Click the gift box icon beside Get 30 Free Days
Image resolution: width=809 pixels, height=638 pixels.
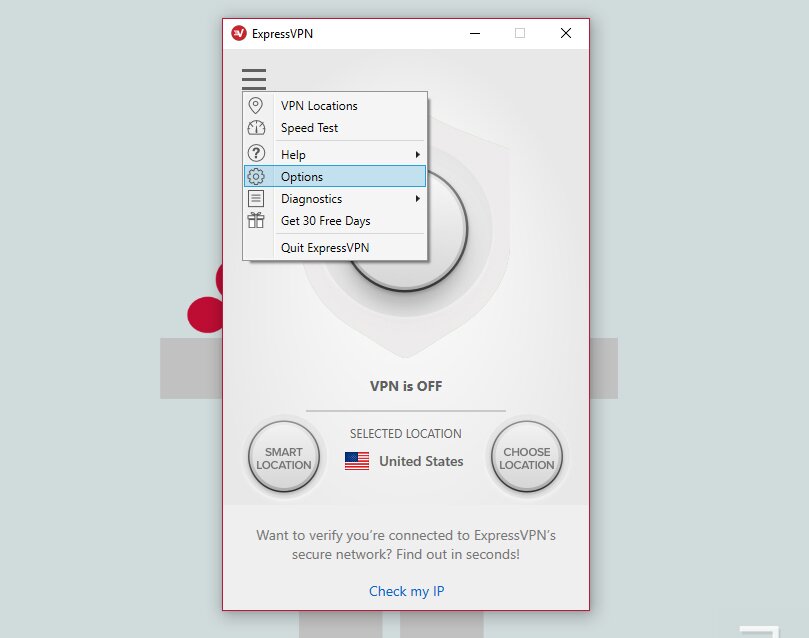pyautogui.click(x=256, y=220)
